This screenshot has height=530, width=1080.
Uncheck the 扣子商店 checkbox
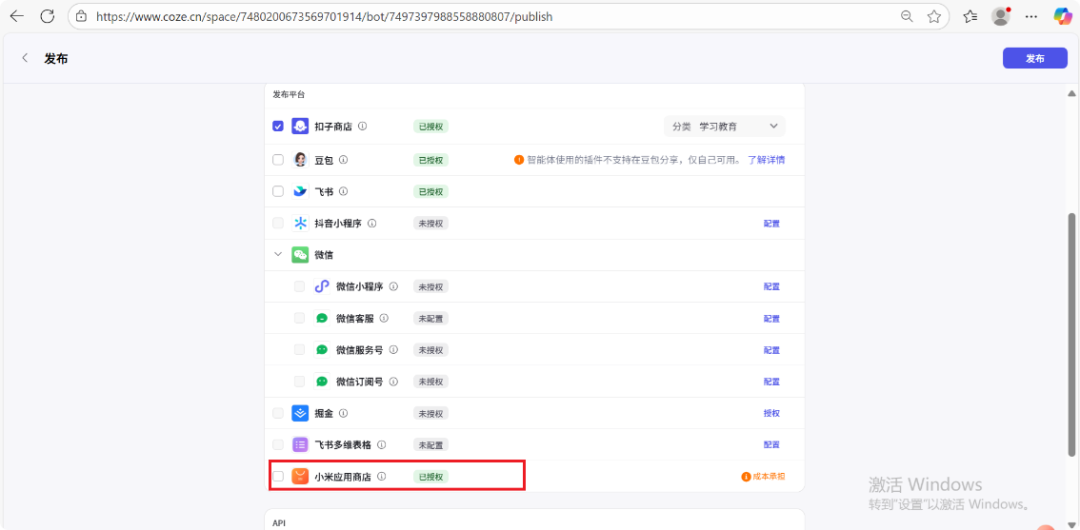278,126
